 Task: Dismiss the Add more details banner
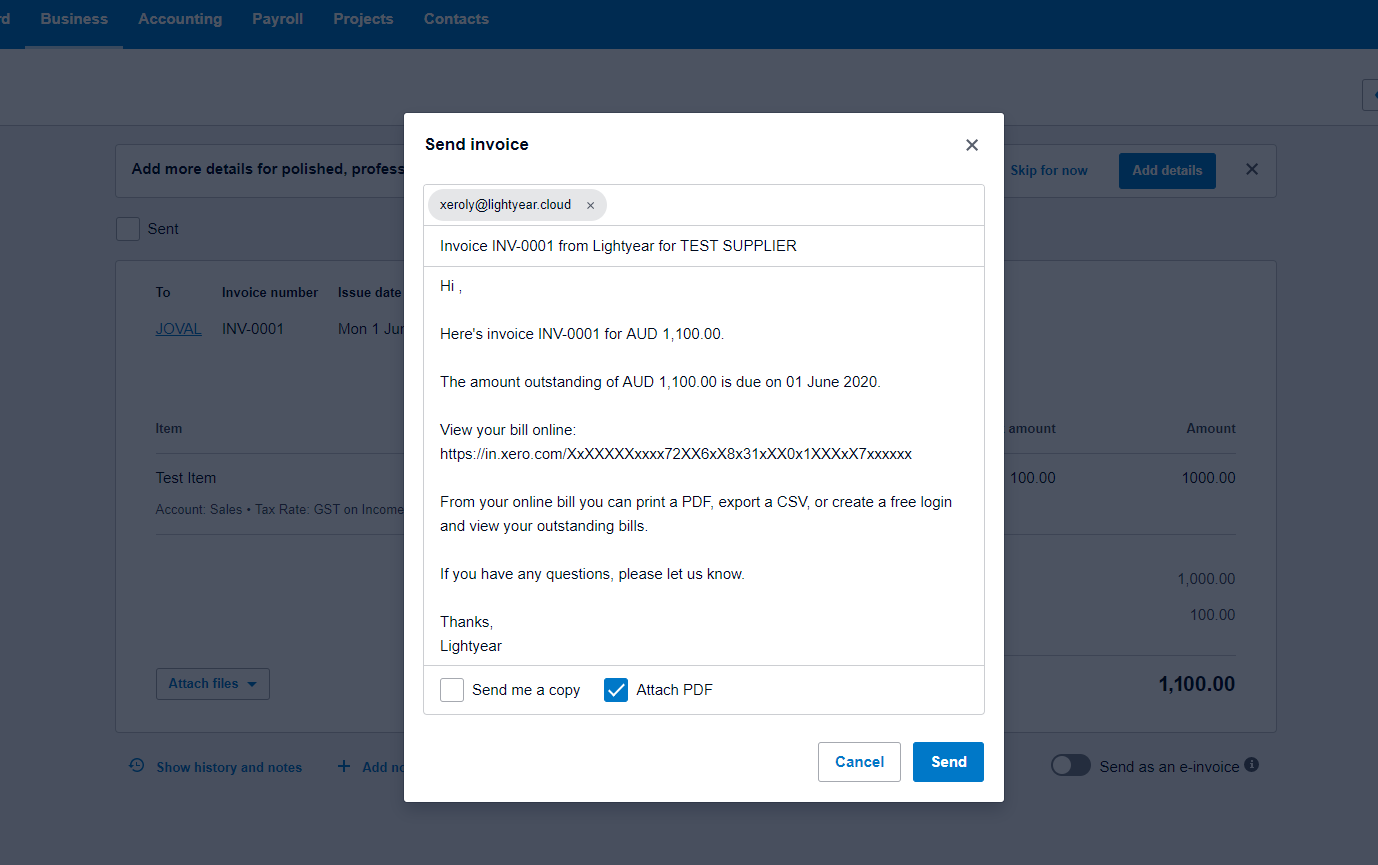[x=1251, y=170]
